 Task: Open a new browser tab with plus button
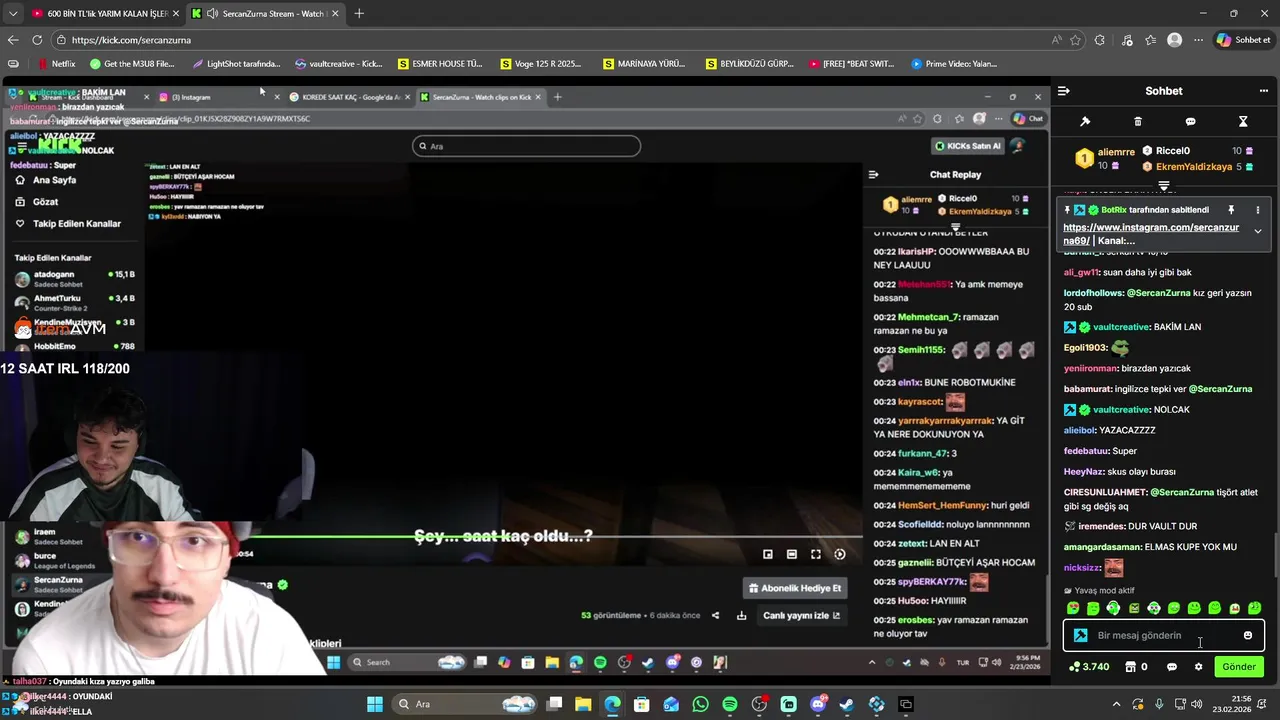359,13
